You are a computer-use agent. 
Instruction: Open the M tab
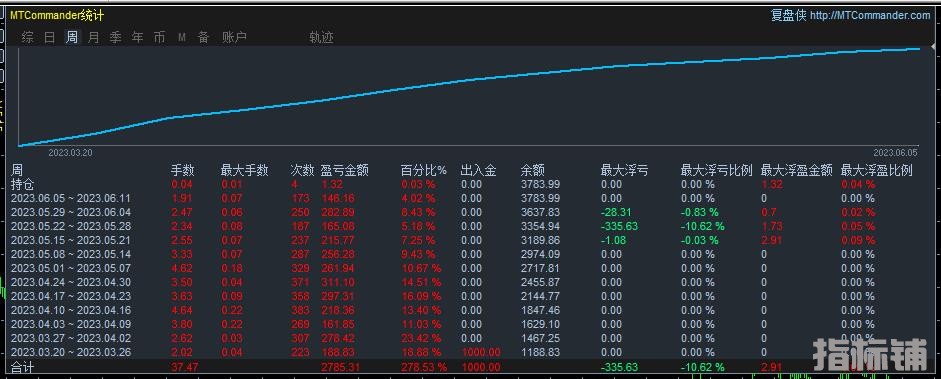pyautogui.click(x=182, y=38)
